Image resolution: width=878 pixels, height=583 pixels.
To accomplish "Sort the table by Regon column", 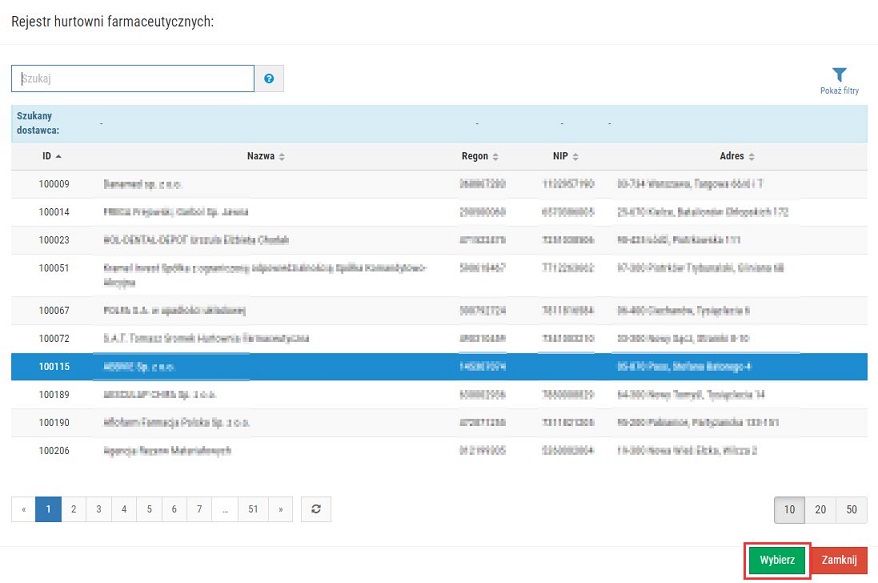I will [480, 156].
